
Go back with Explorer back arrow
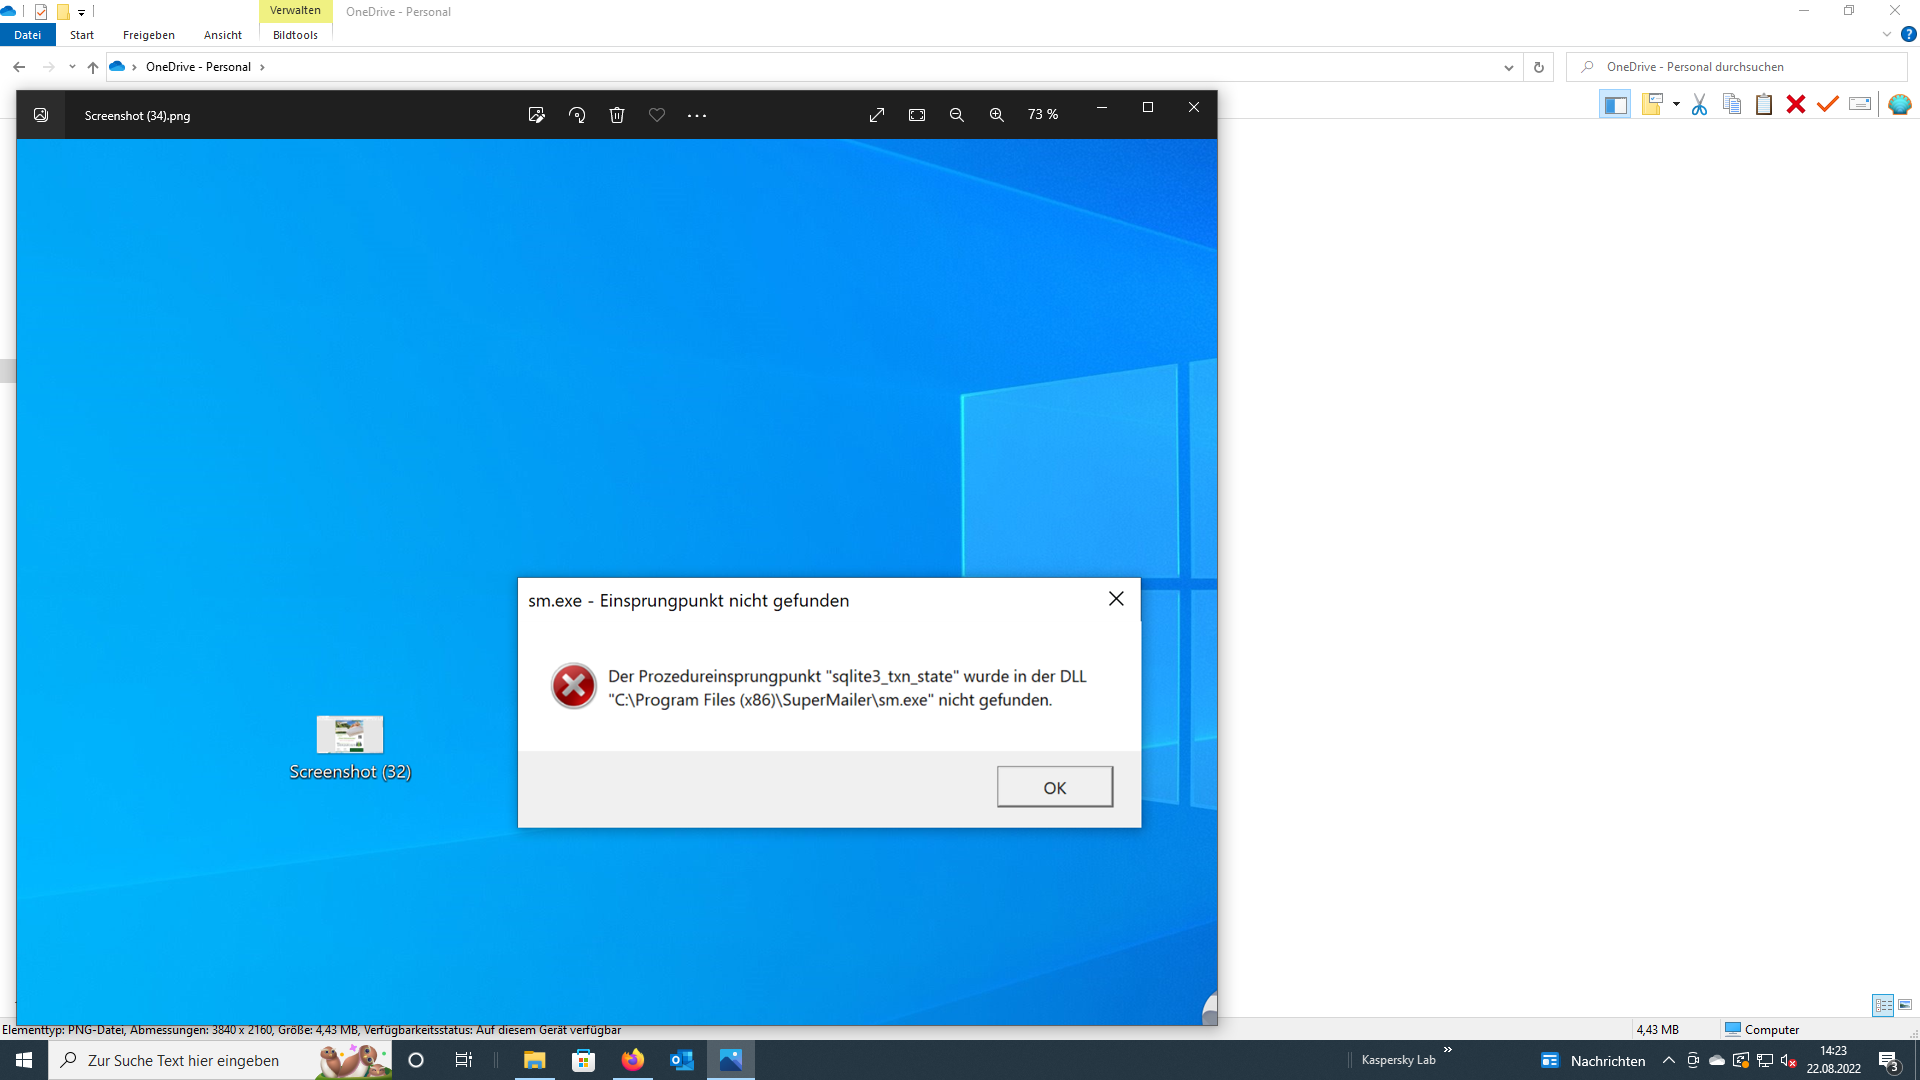pyautogui.click(x=19, y=67)
